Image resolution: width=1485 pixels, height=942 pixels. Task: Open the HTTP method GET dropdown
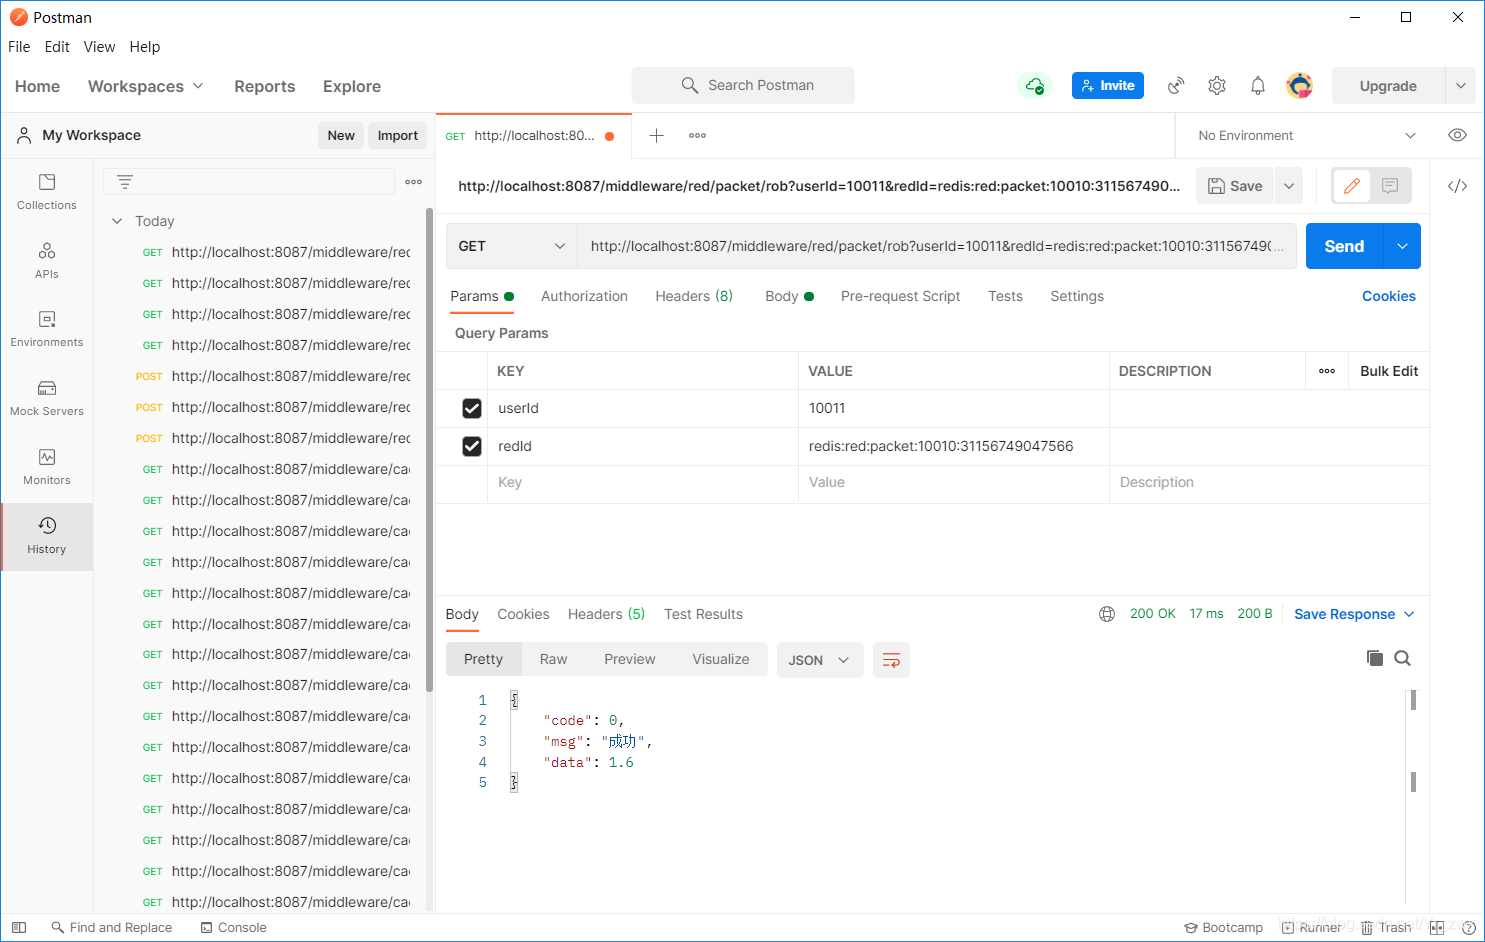click(512, 246)
